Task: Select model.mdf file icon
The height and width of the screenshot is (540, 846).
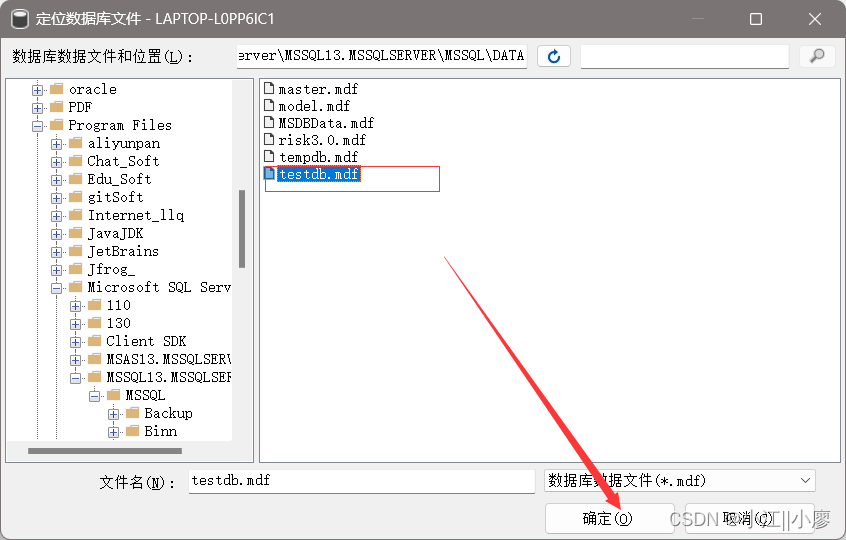Action: [269, 105]
